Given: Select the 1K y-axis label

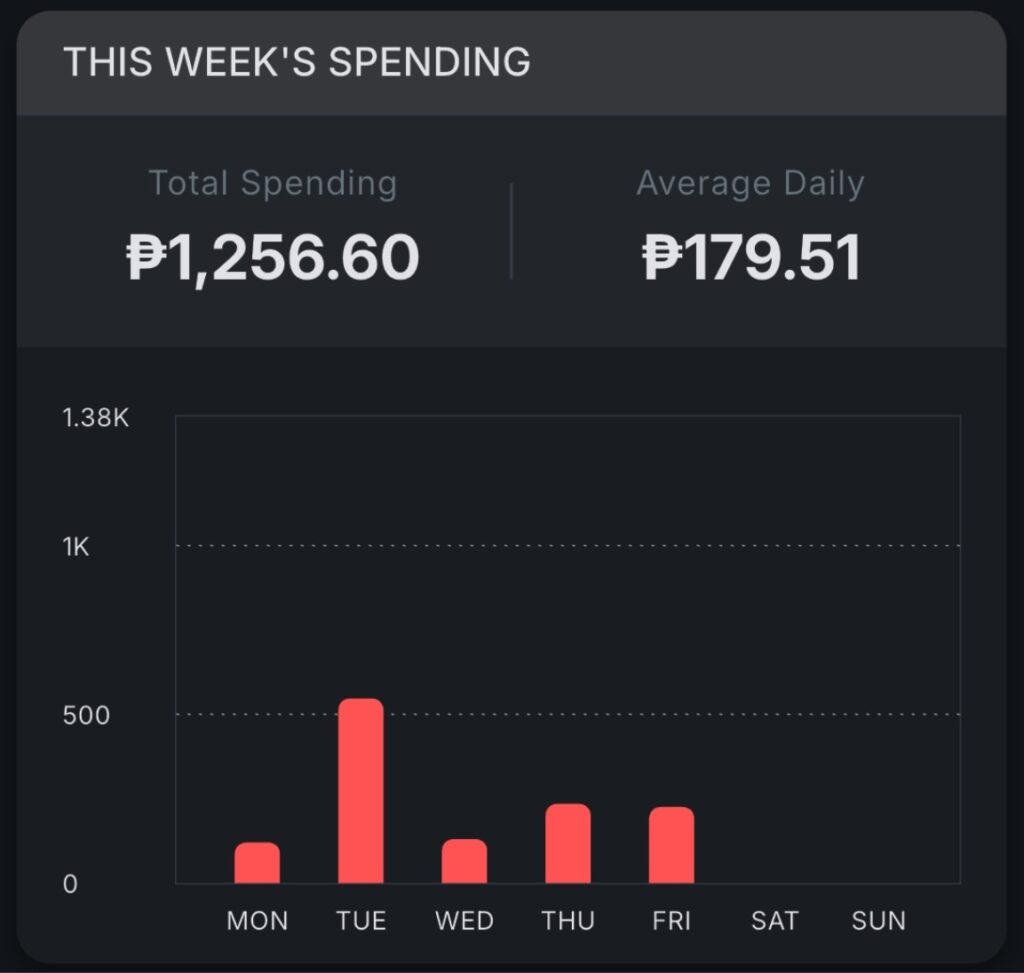Looking at the screenshot, I should pyautogui.click(x=76, y=548).
